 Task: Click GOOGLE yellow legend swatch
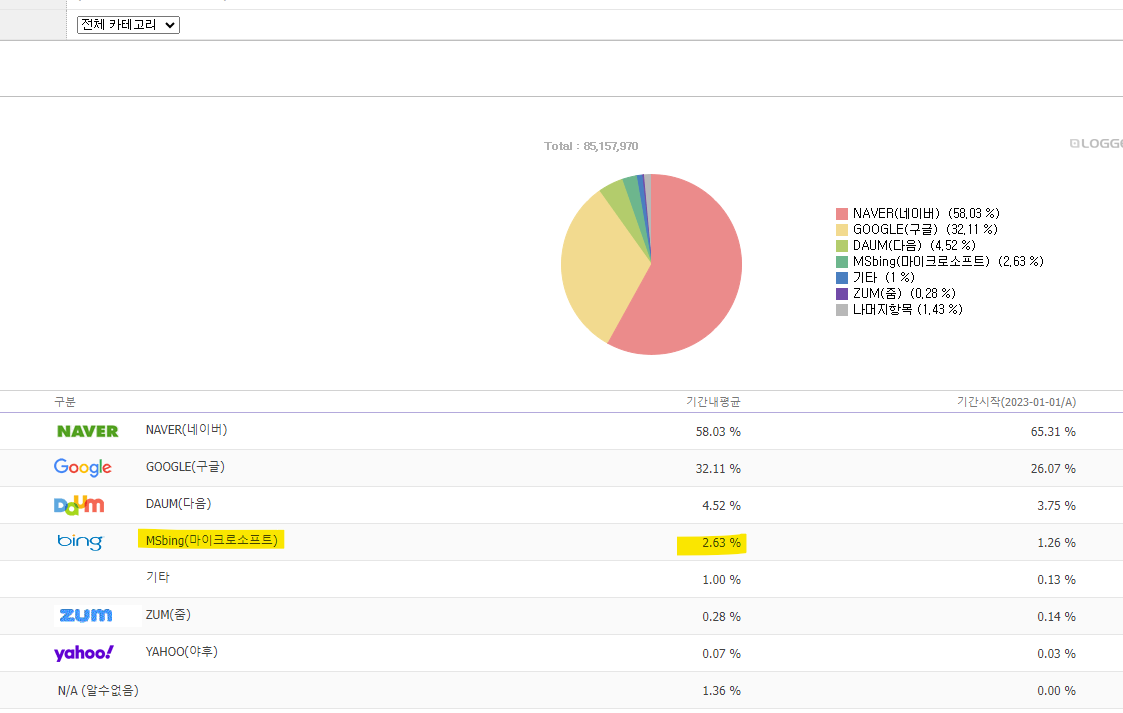(x=842, y=230)
